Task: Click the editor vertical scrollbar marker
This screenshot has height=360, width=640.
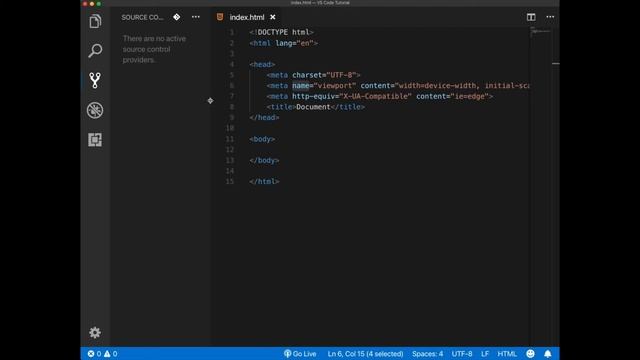Action: (x=556, y=64)
